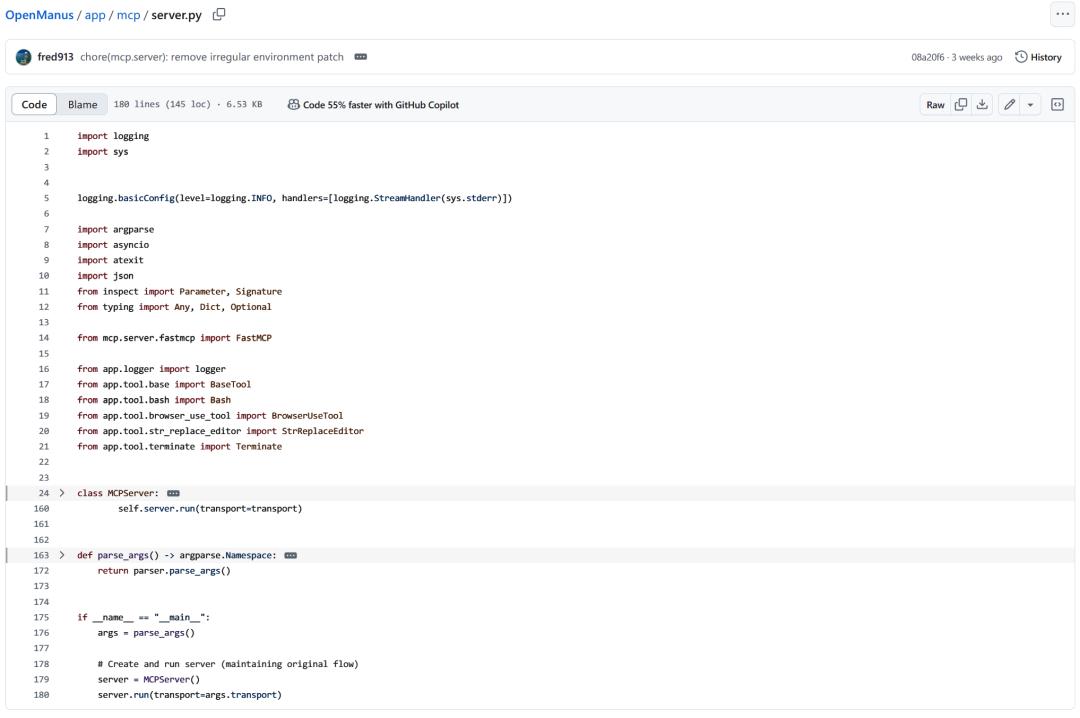
Task: Open the mcp folder breadcrumb
Action: (128, 15)
